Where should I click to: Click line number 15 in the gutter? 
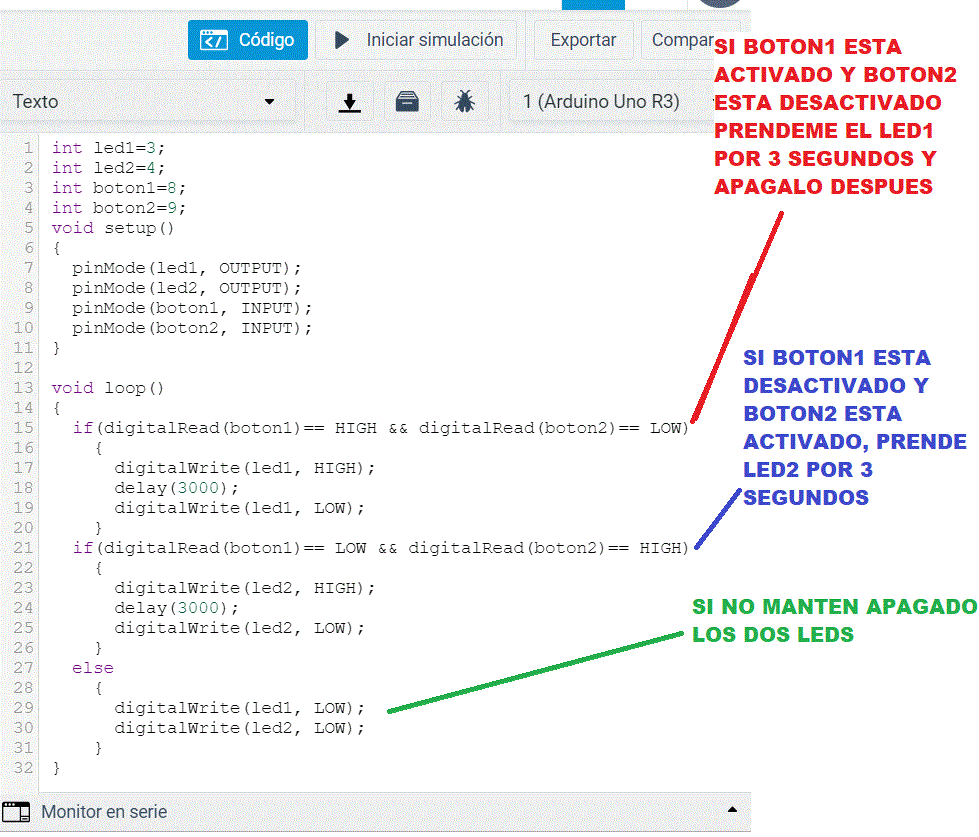tap(23, 428)
